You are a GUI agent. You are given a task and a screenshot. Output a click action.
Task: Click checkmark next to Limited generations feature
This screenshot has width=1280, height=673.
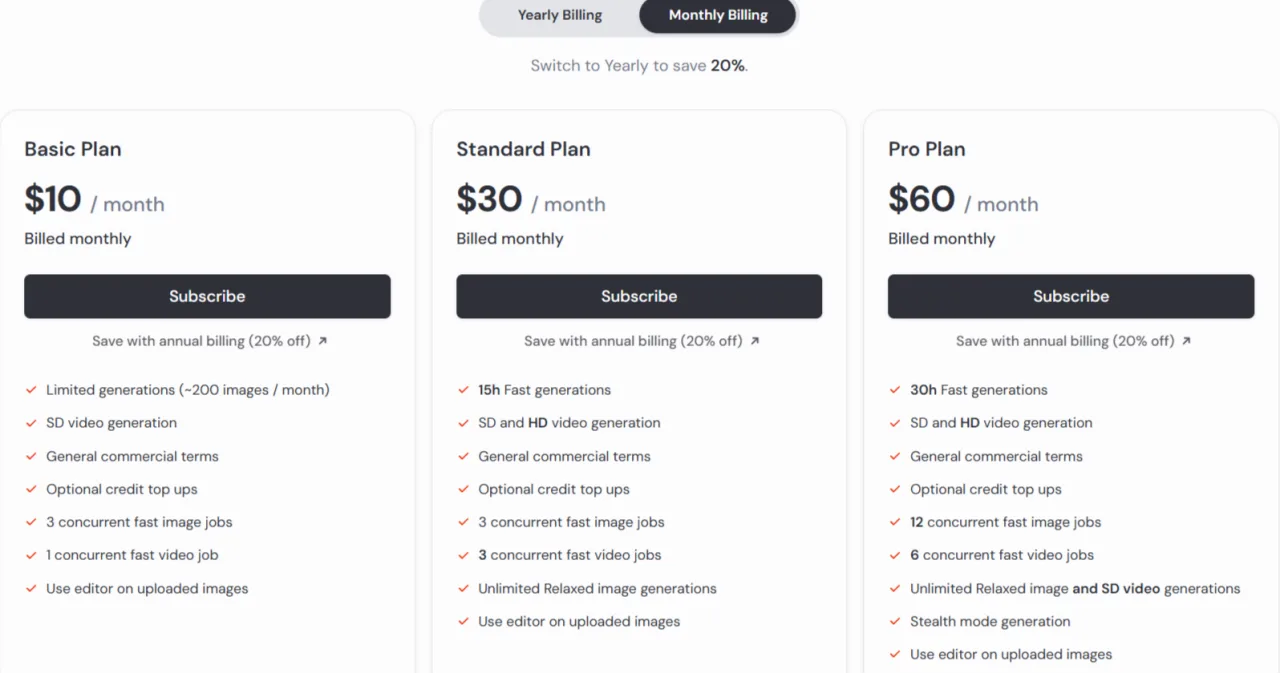tap(31, 390)
